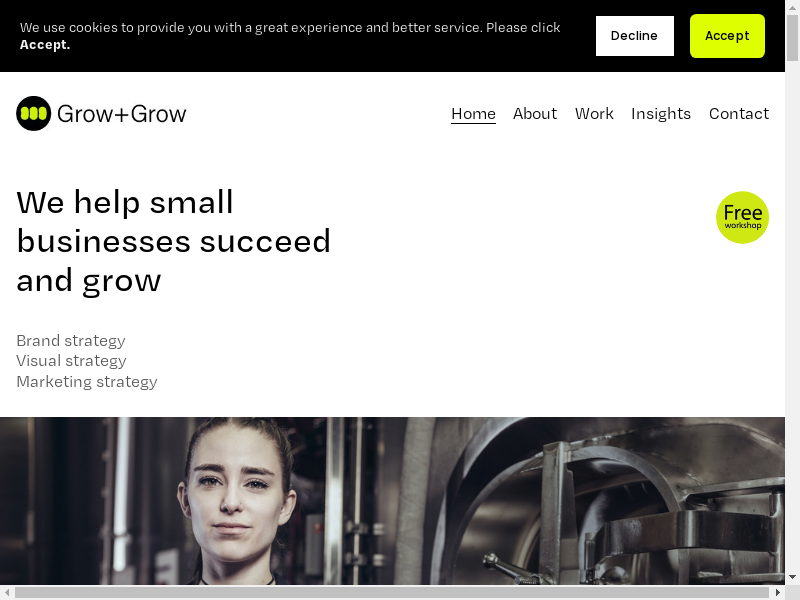Accept cookies with the yellow button

click(727, 36)
